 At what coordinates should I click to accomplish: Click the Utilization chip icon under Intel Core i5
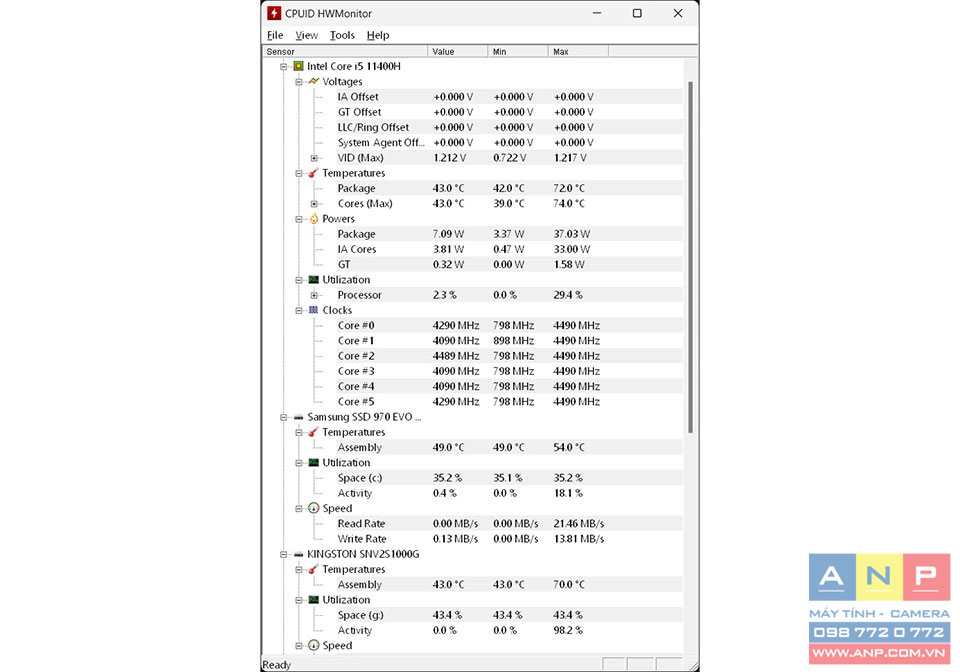click(x=313, y=280)
